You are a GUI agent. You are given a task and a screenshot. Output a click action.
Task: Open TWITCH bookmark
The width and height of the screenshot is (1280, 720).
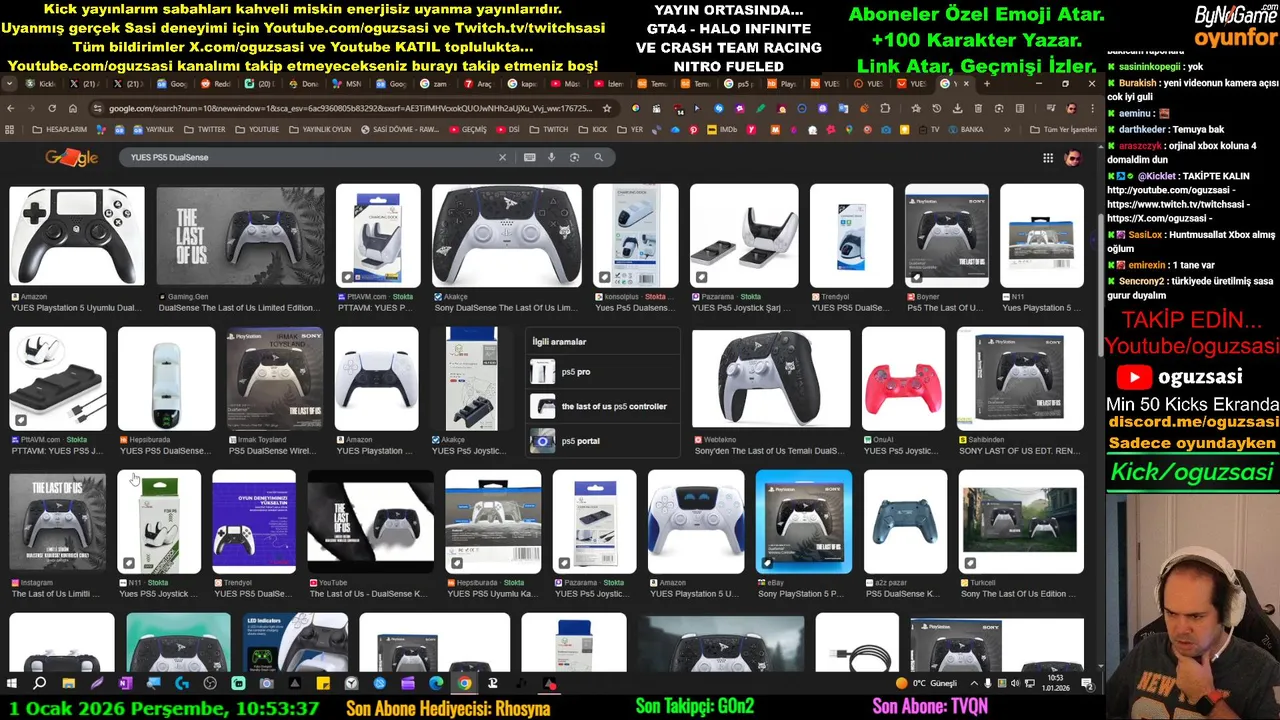tap(549, 129)
